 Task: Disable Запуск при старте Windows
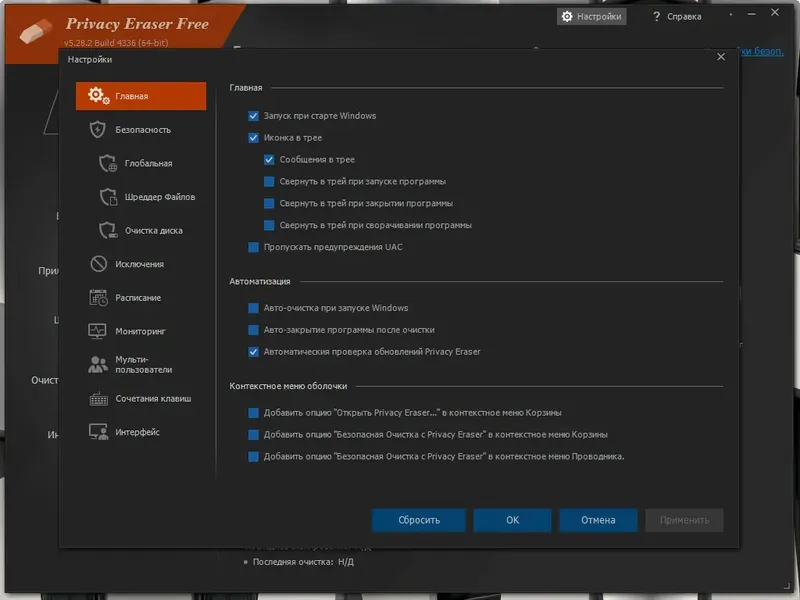click(253, 115)
